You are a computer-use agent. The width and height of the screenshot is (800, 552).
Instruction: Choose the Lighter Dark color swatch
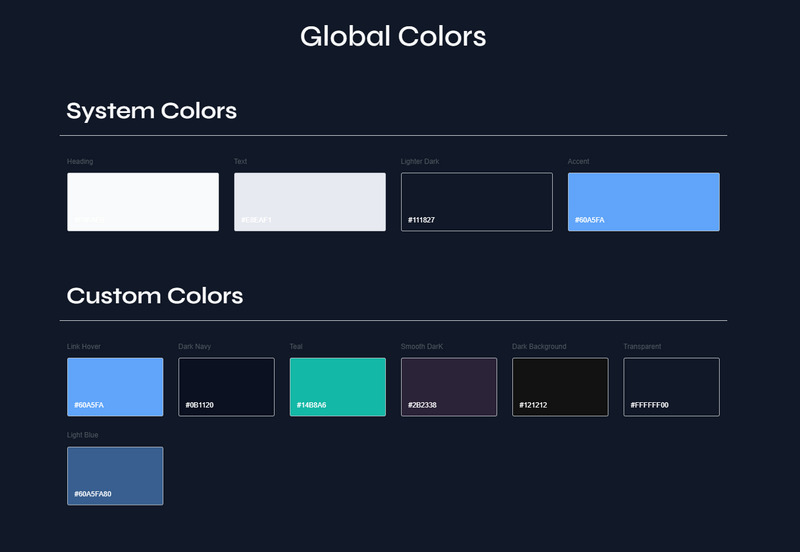[x=477, y=201]
